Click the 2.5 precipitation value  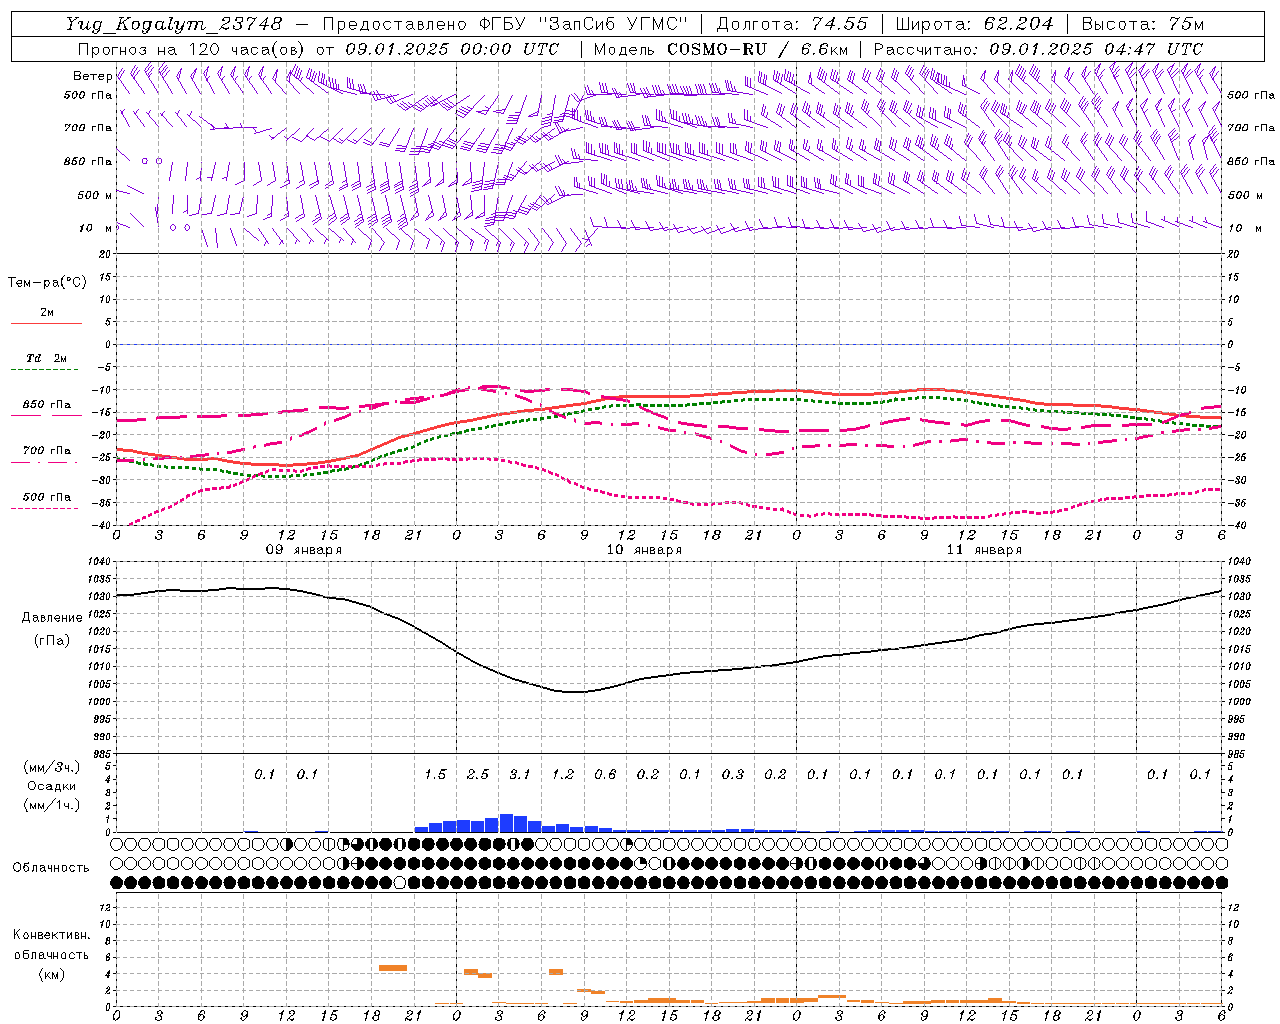click(x=477, y=774)
